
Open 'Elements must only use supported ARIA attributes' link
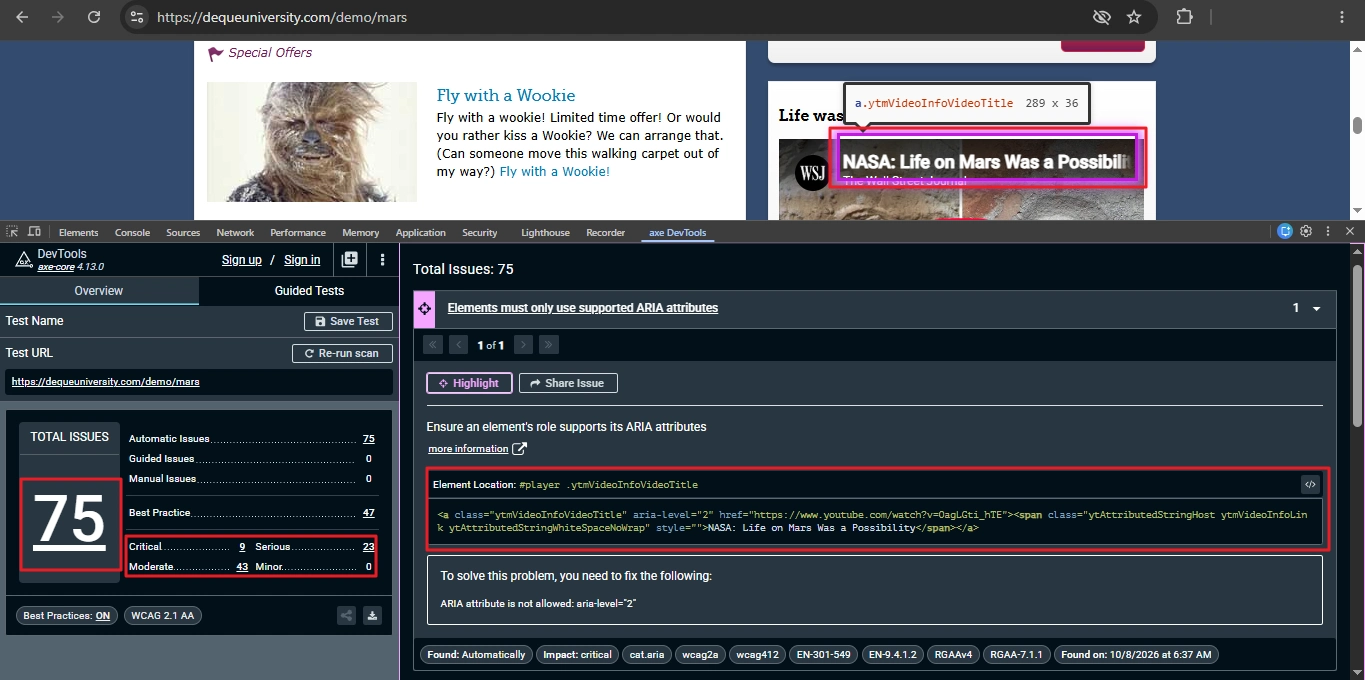click(583, 308)
